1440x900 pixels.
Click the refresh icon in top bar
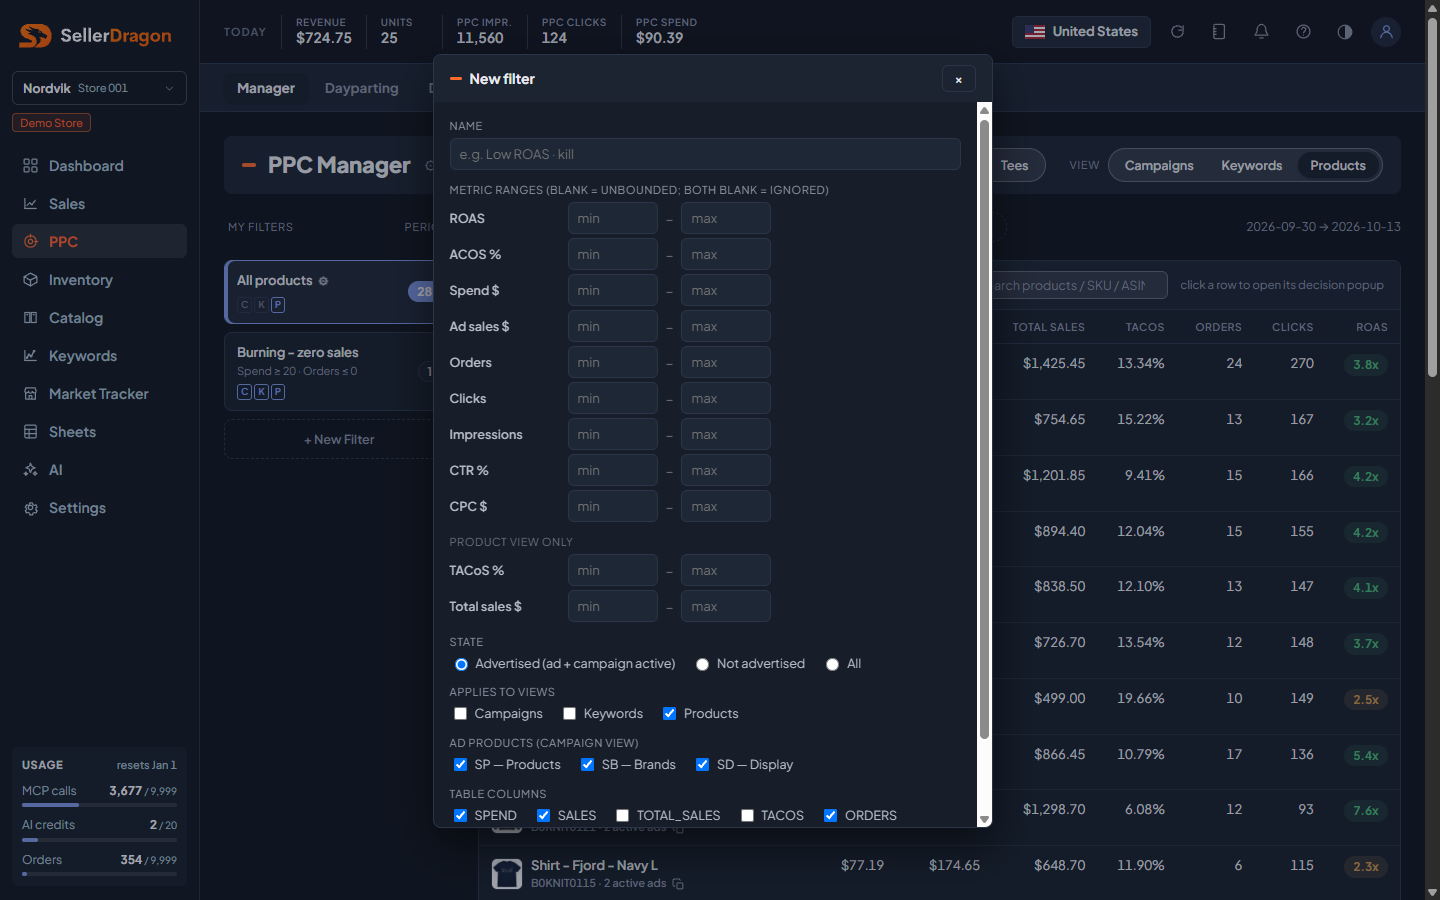[1178, 32]
